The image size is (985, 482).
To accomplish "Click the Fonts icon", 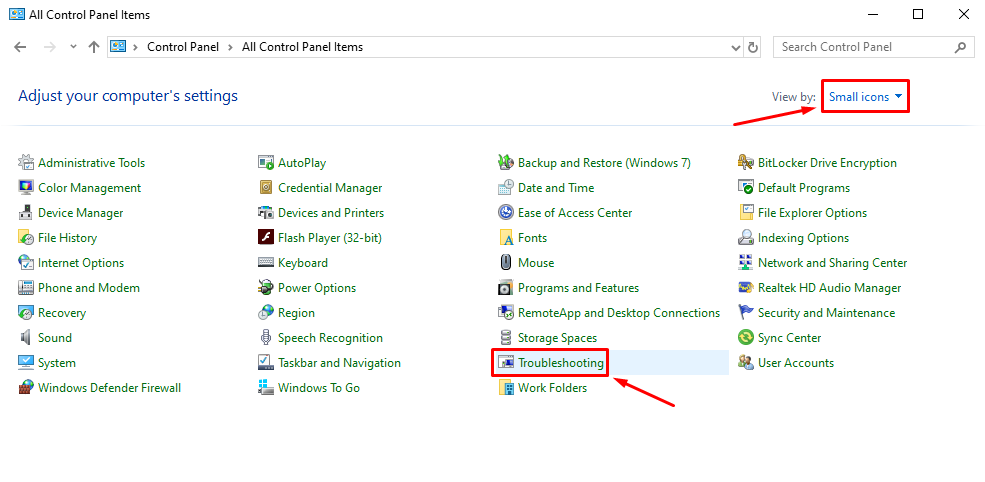I will pyautogui.click(x=506, y=238).
